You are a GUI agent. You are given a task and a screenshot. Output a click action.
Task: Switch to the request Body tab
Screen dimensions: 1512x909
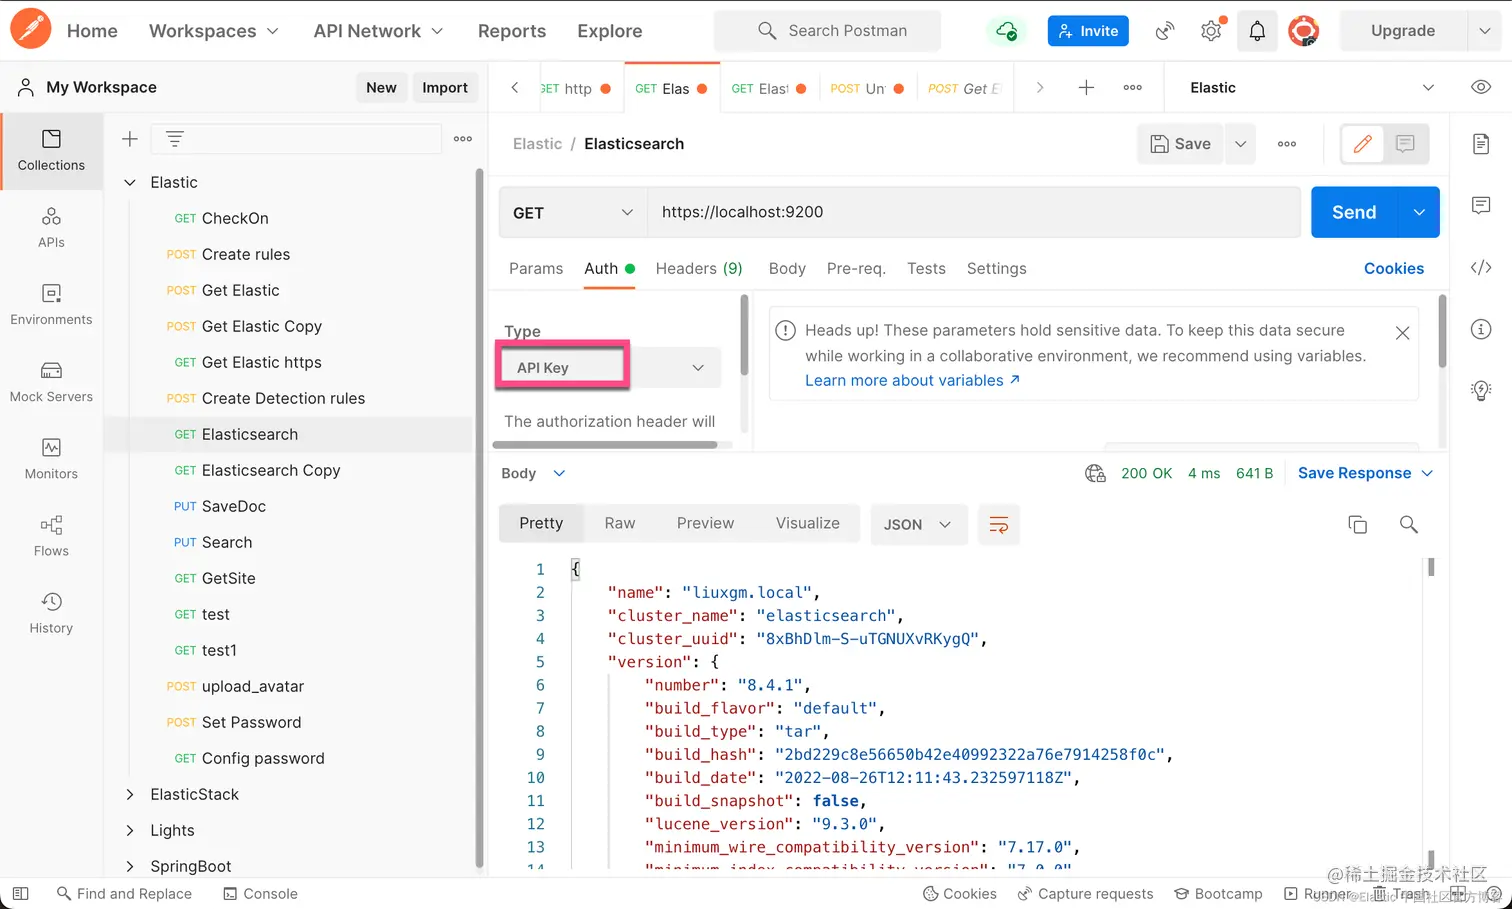(x=787, y=268)
